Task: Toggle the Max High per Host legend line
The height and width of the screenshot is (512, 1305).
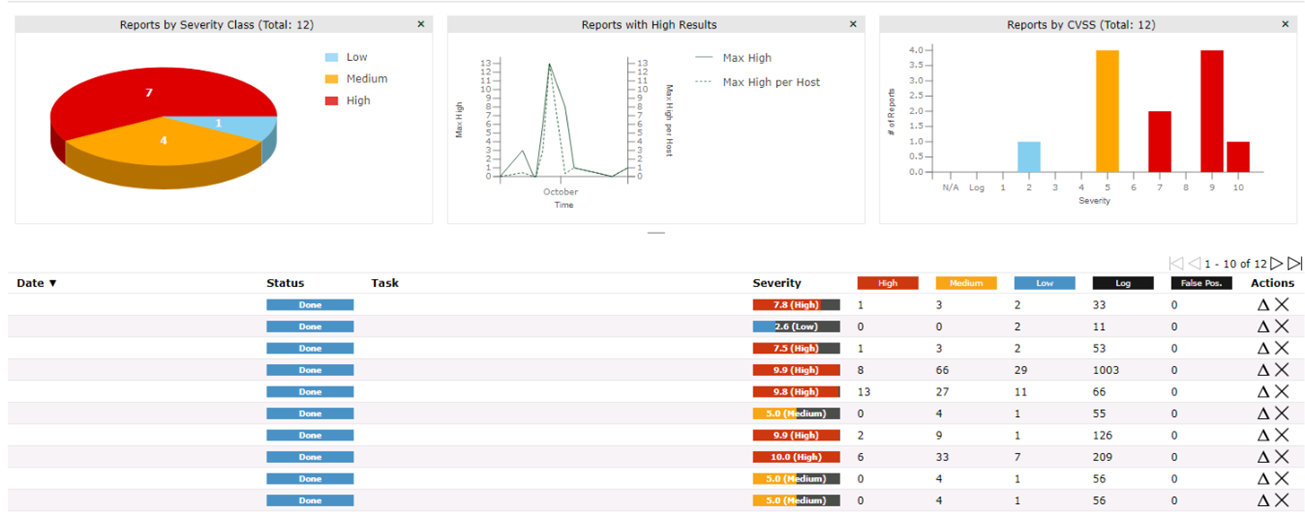Action: click(758, 82)
